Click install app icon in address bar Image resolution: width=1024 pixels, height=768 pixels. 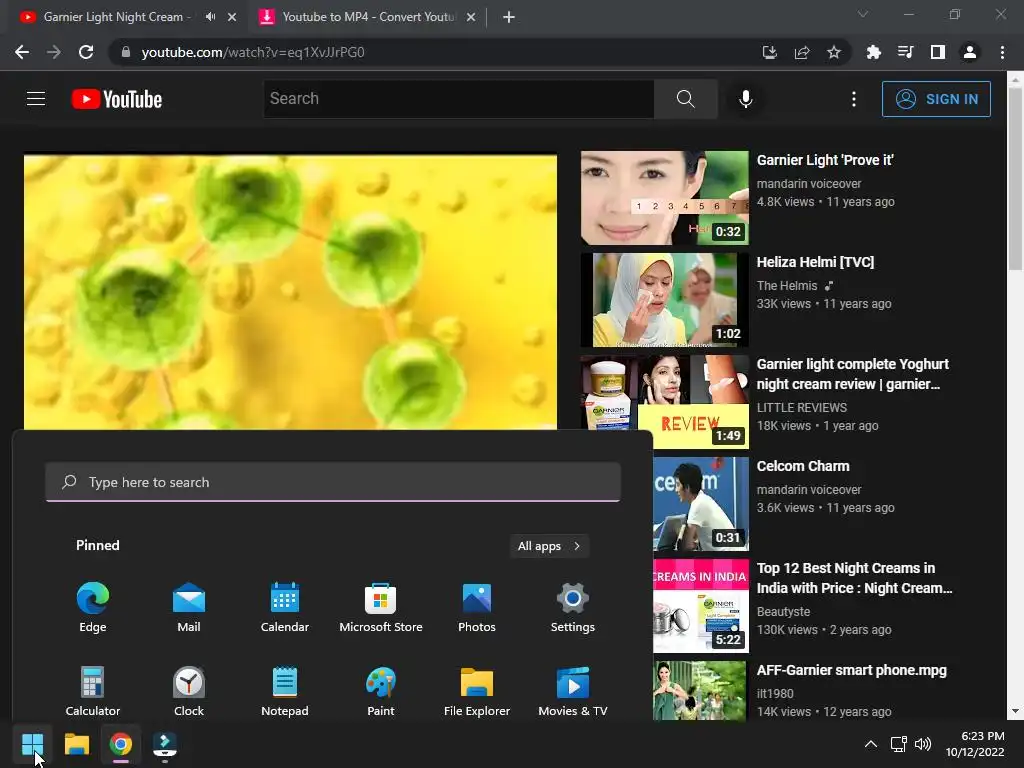tap(770, 52)
